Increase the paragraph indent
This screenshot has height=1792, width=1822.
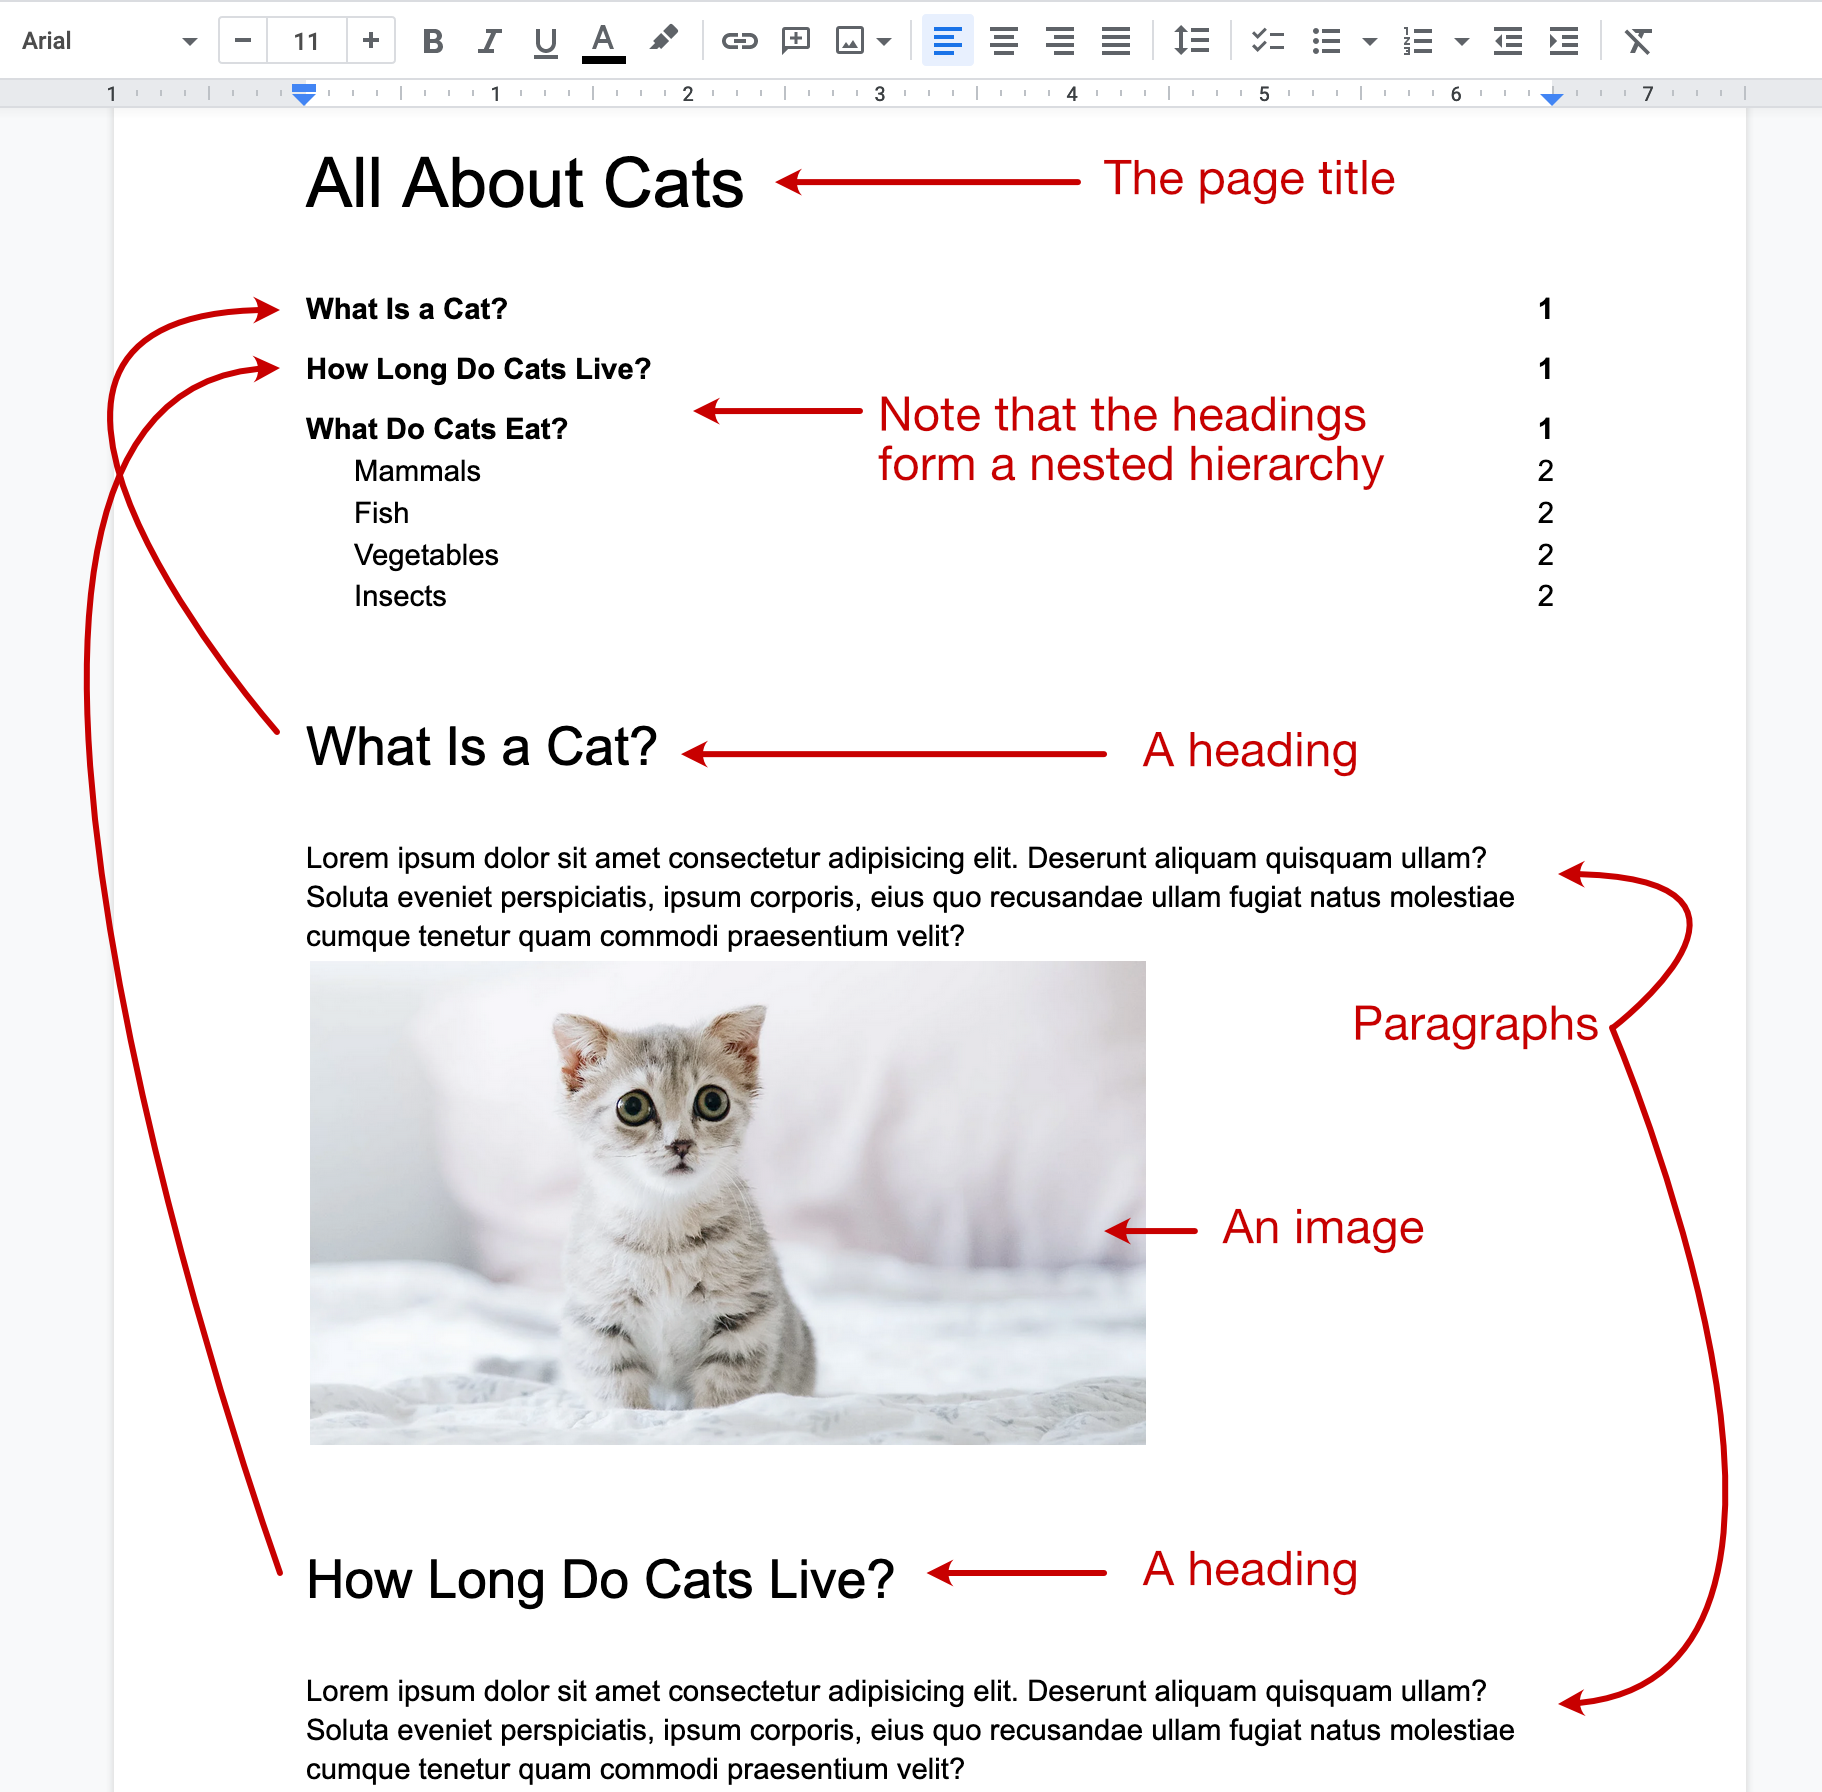point(1563,41)
